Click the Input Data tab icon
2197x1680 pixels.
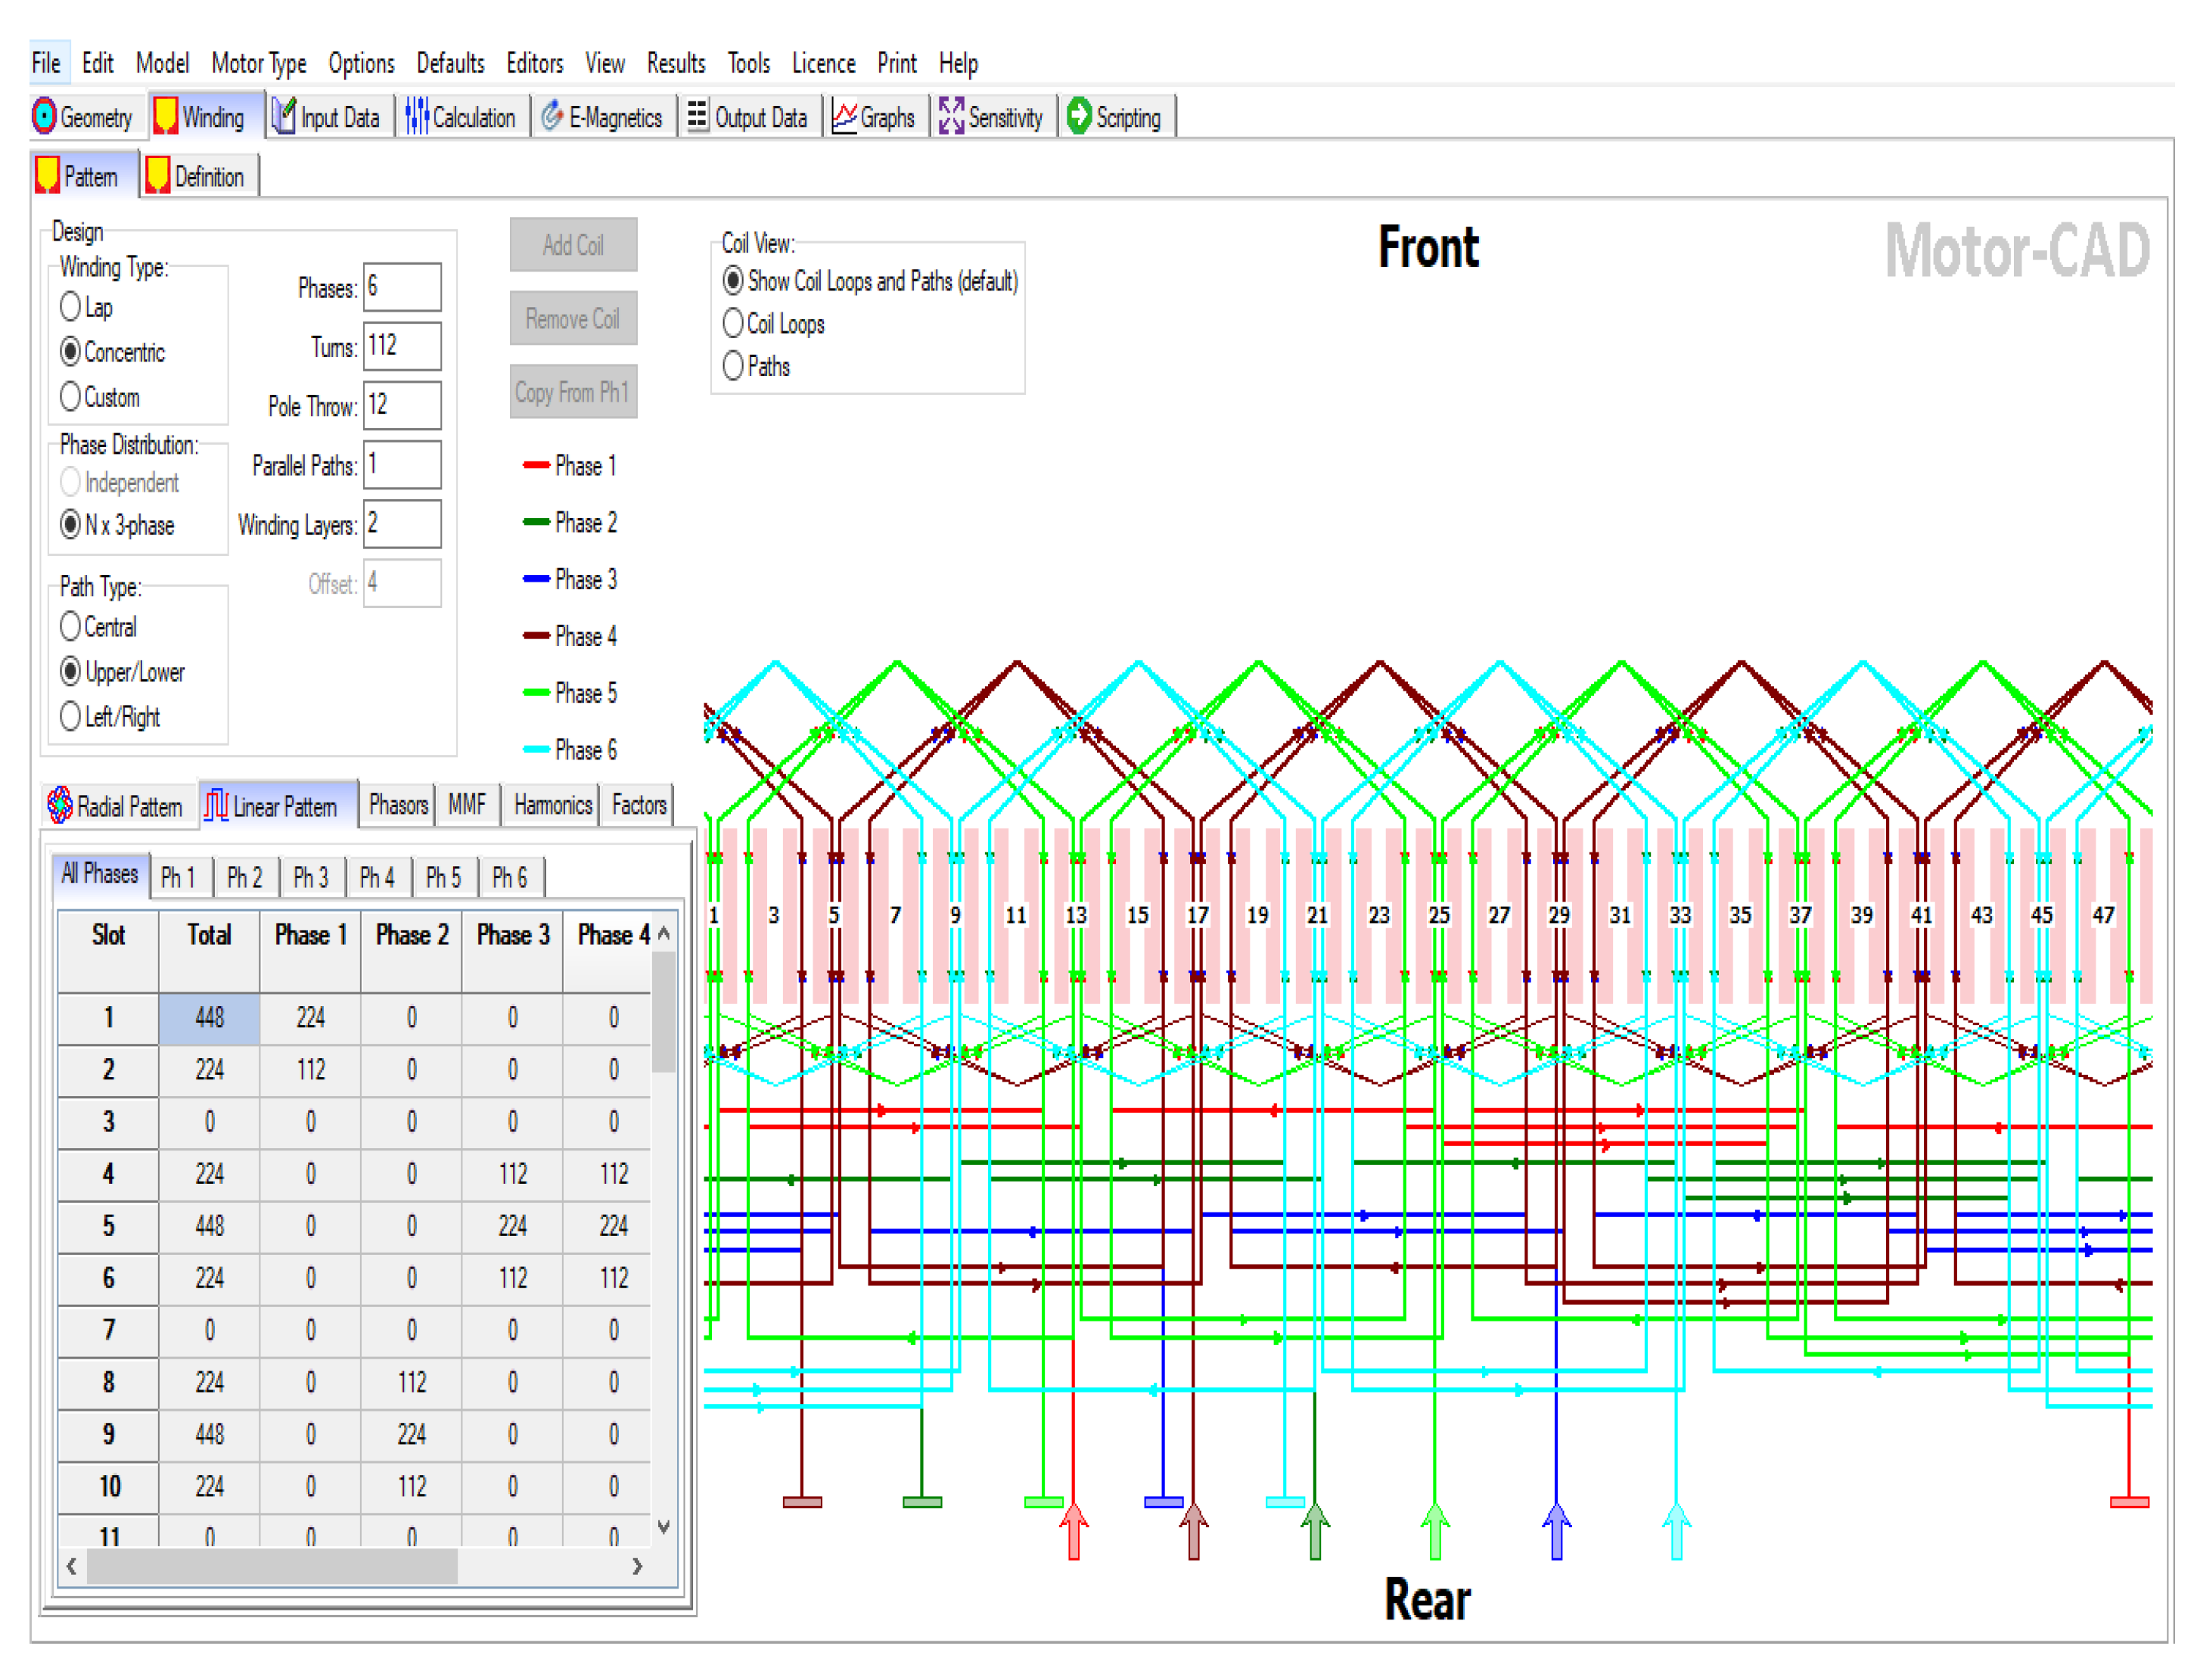[285, 117]
